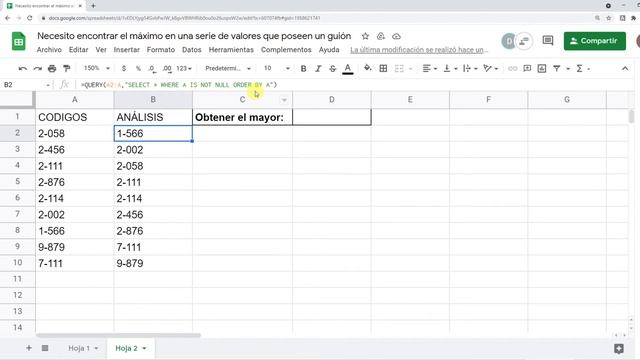Open a new browser tab

coord(93,6)
